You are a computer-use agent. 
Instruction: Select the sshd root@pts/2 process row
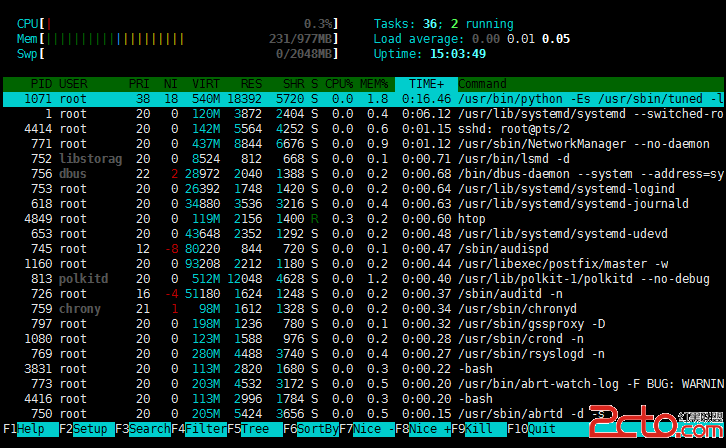[363, 129]
